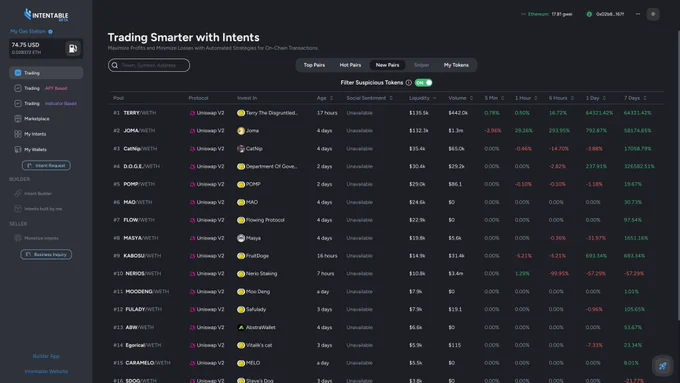Click the settings gear icon top right

point(653,14)
